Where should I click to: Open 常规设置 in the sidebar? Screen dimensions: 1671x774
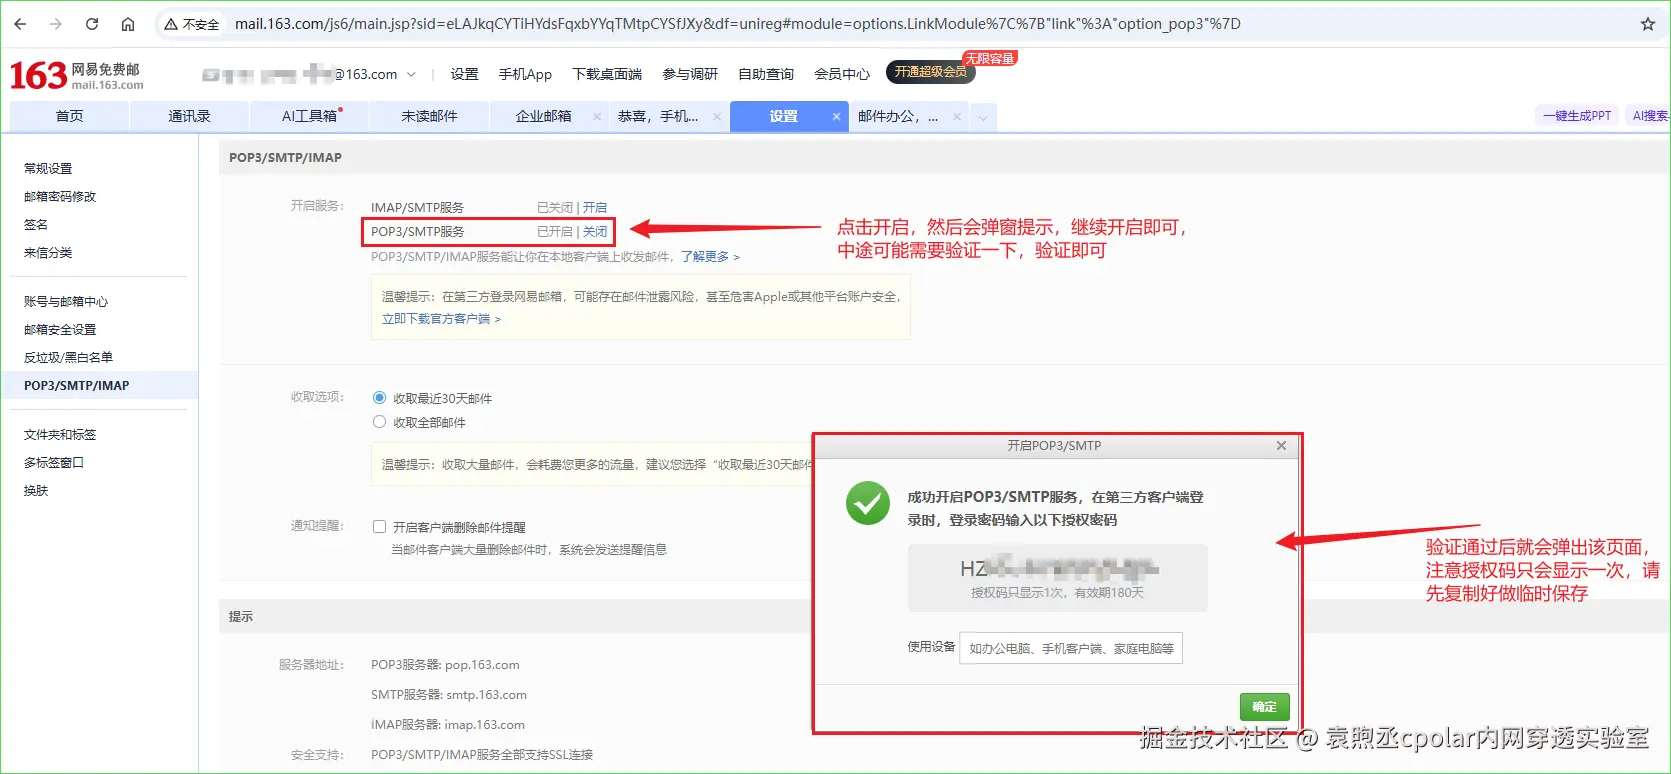[x=48, y=168]
